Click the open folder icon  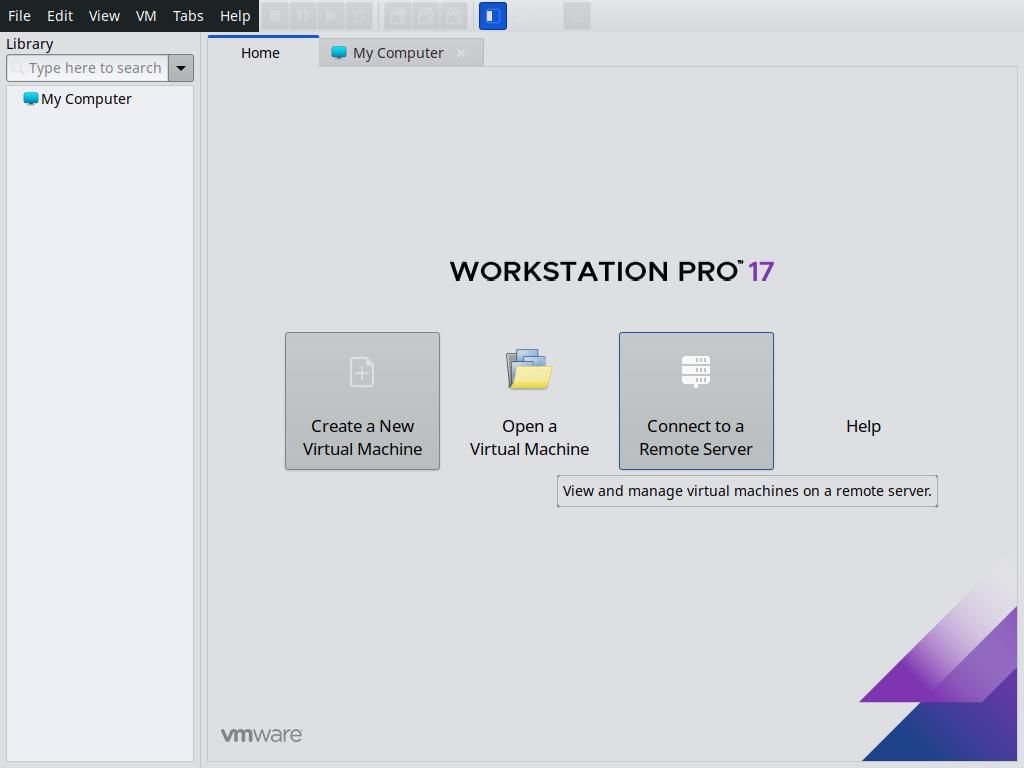tap(529, 369)
